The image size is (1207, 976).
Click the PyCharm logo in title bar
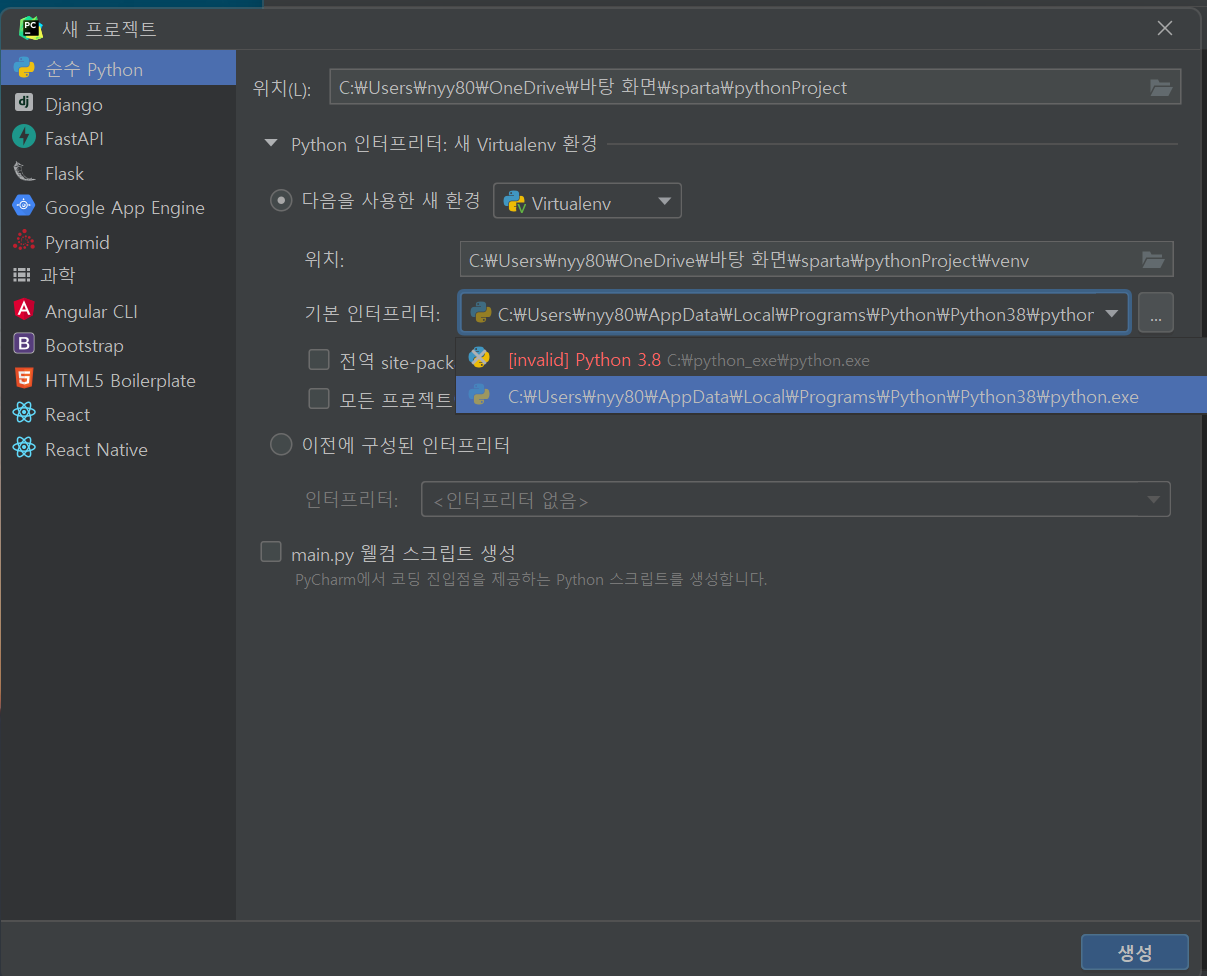[31, 28]
